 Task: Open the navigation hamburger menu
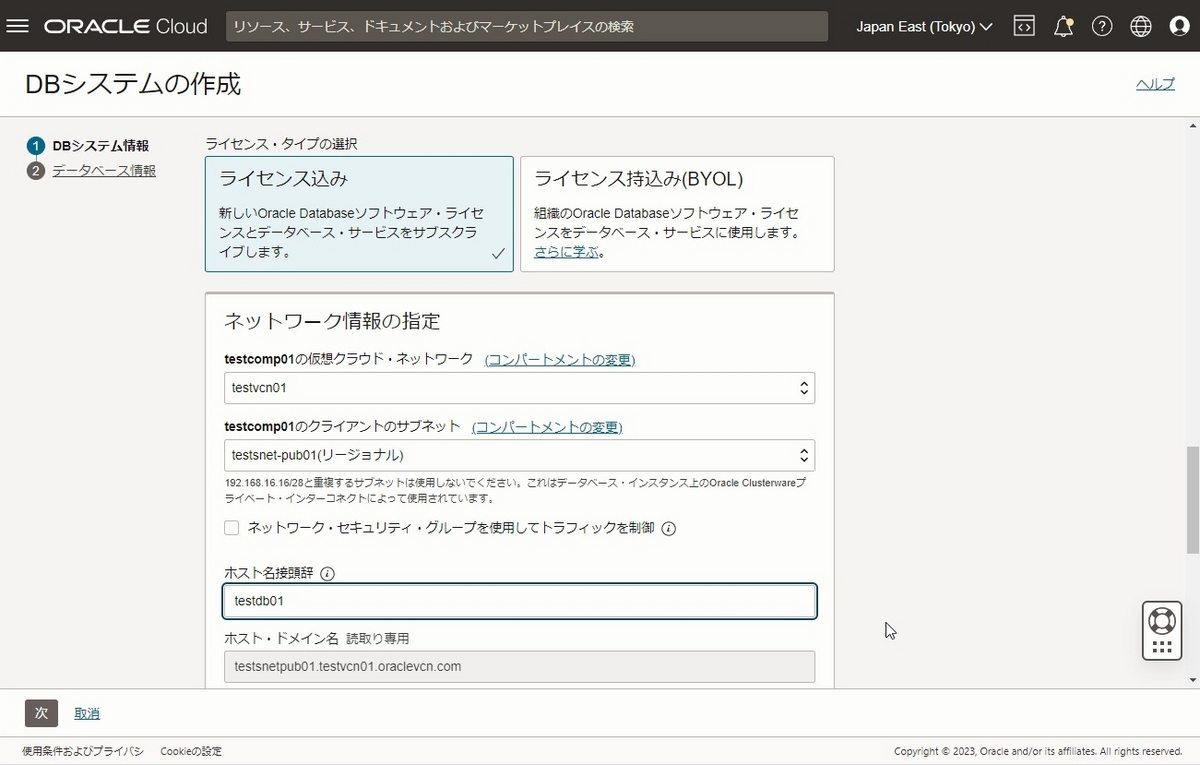tap(18, 26)
